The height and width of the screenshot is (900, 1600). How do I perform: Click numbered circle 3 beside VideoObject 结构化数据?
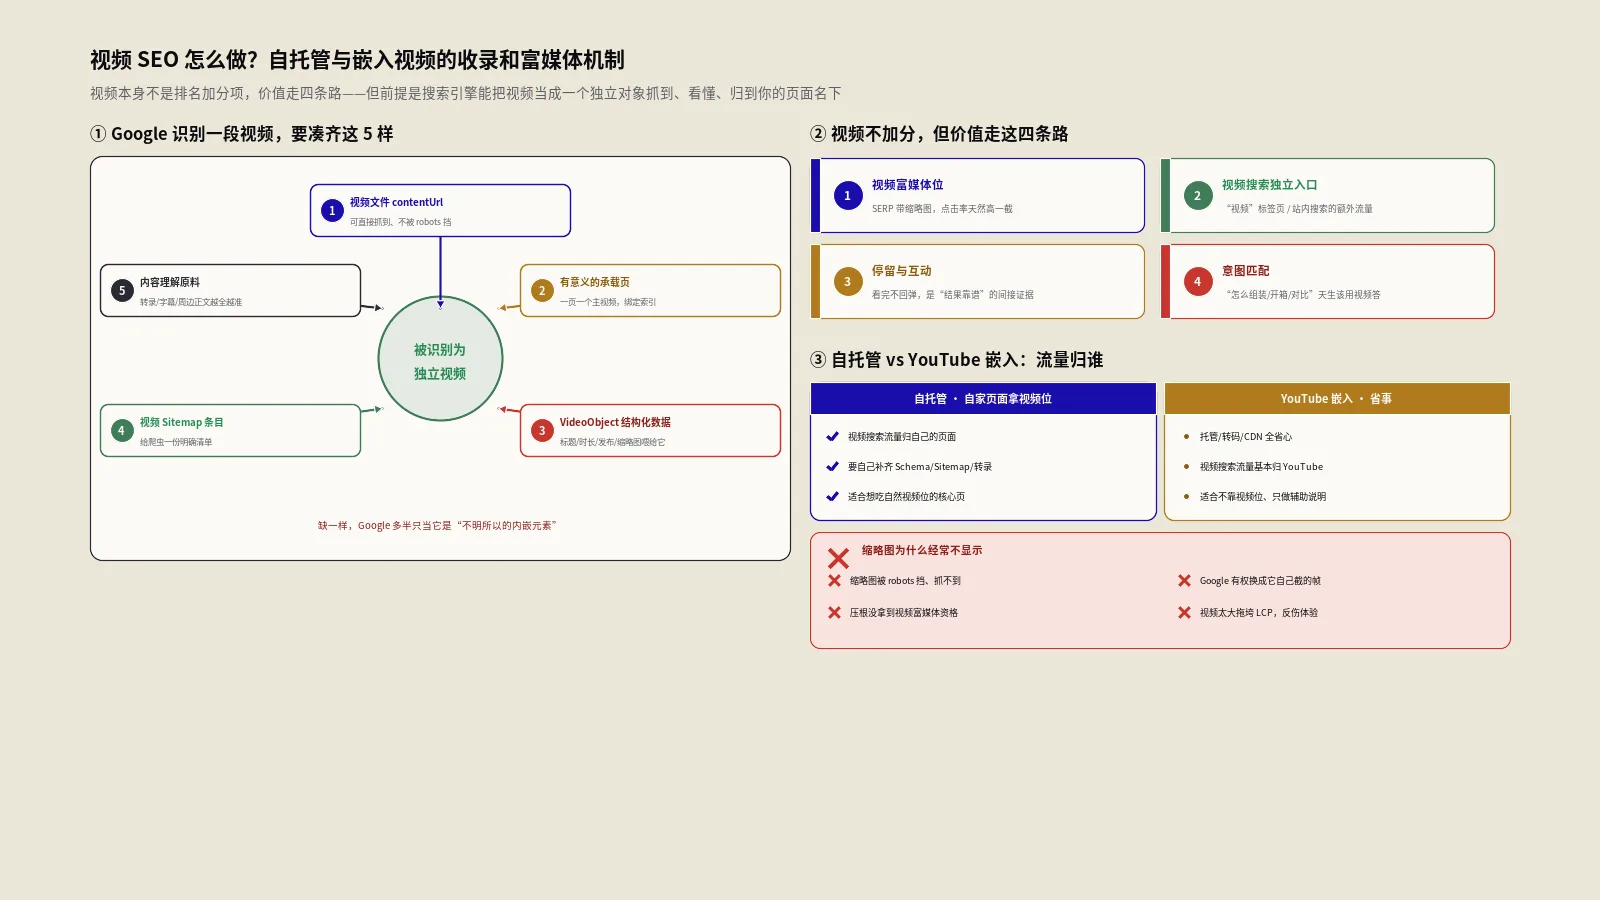coord(542,431)
